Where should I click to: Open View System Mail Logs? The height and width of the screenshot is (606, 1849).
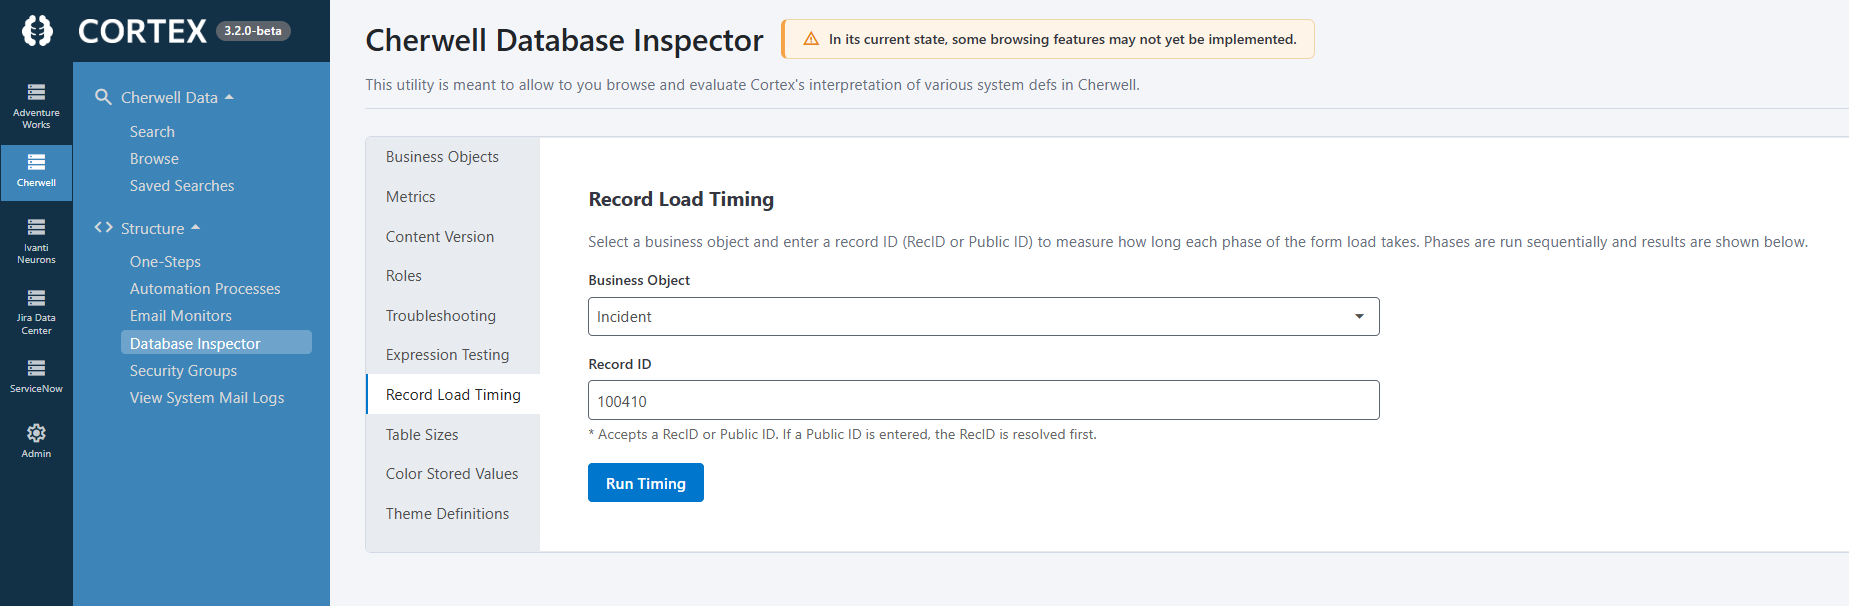click(207, 398)
